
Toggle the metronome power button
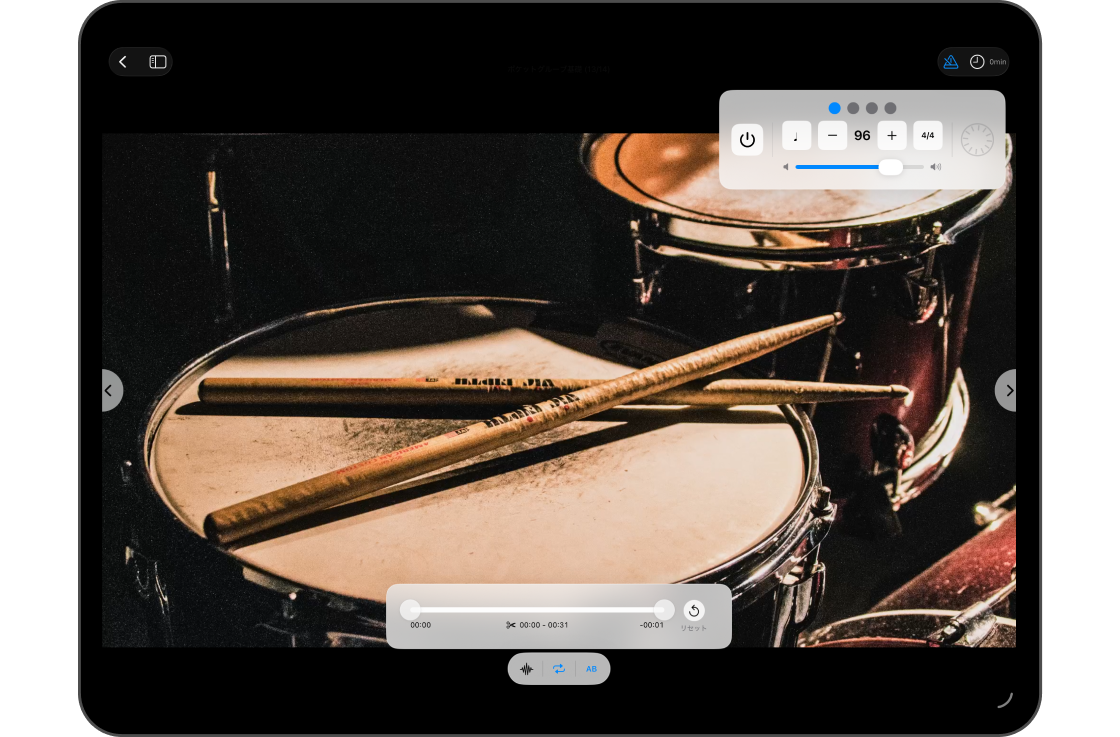(x=748, y=139)
